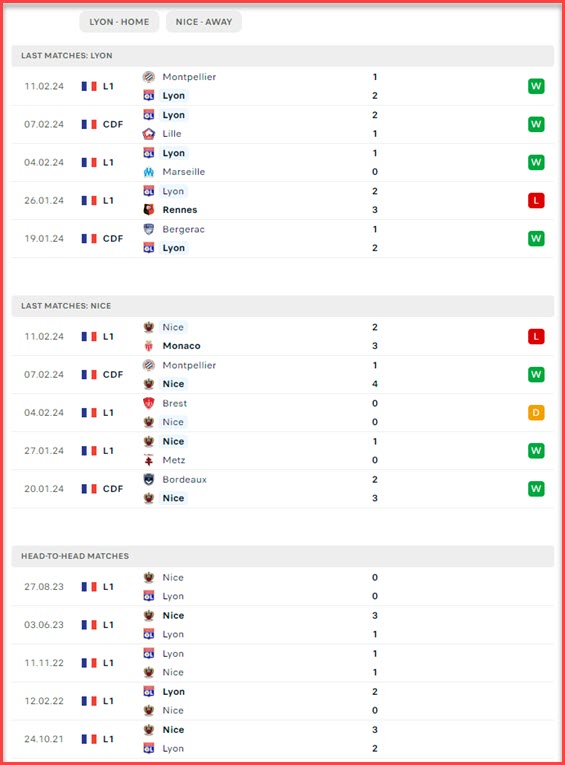This screenshot has width=565, height=765.
Task: Click the Rennes club crest icon
Action: point(149,210)
